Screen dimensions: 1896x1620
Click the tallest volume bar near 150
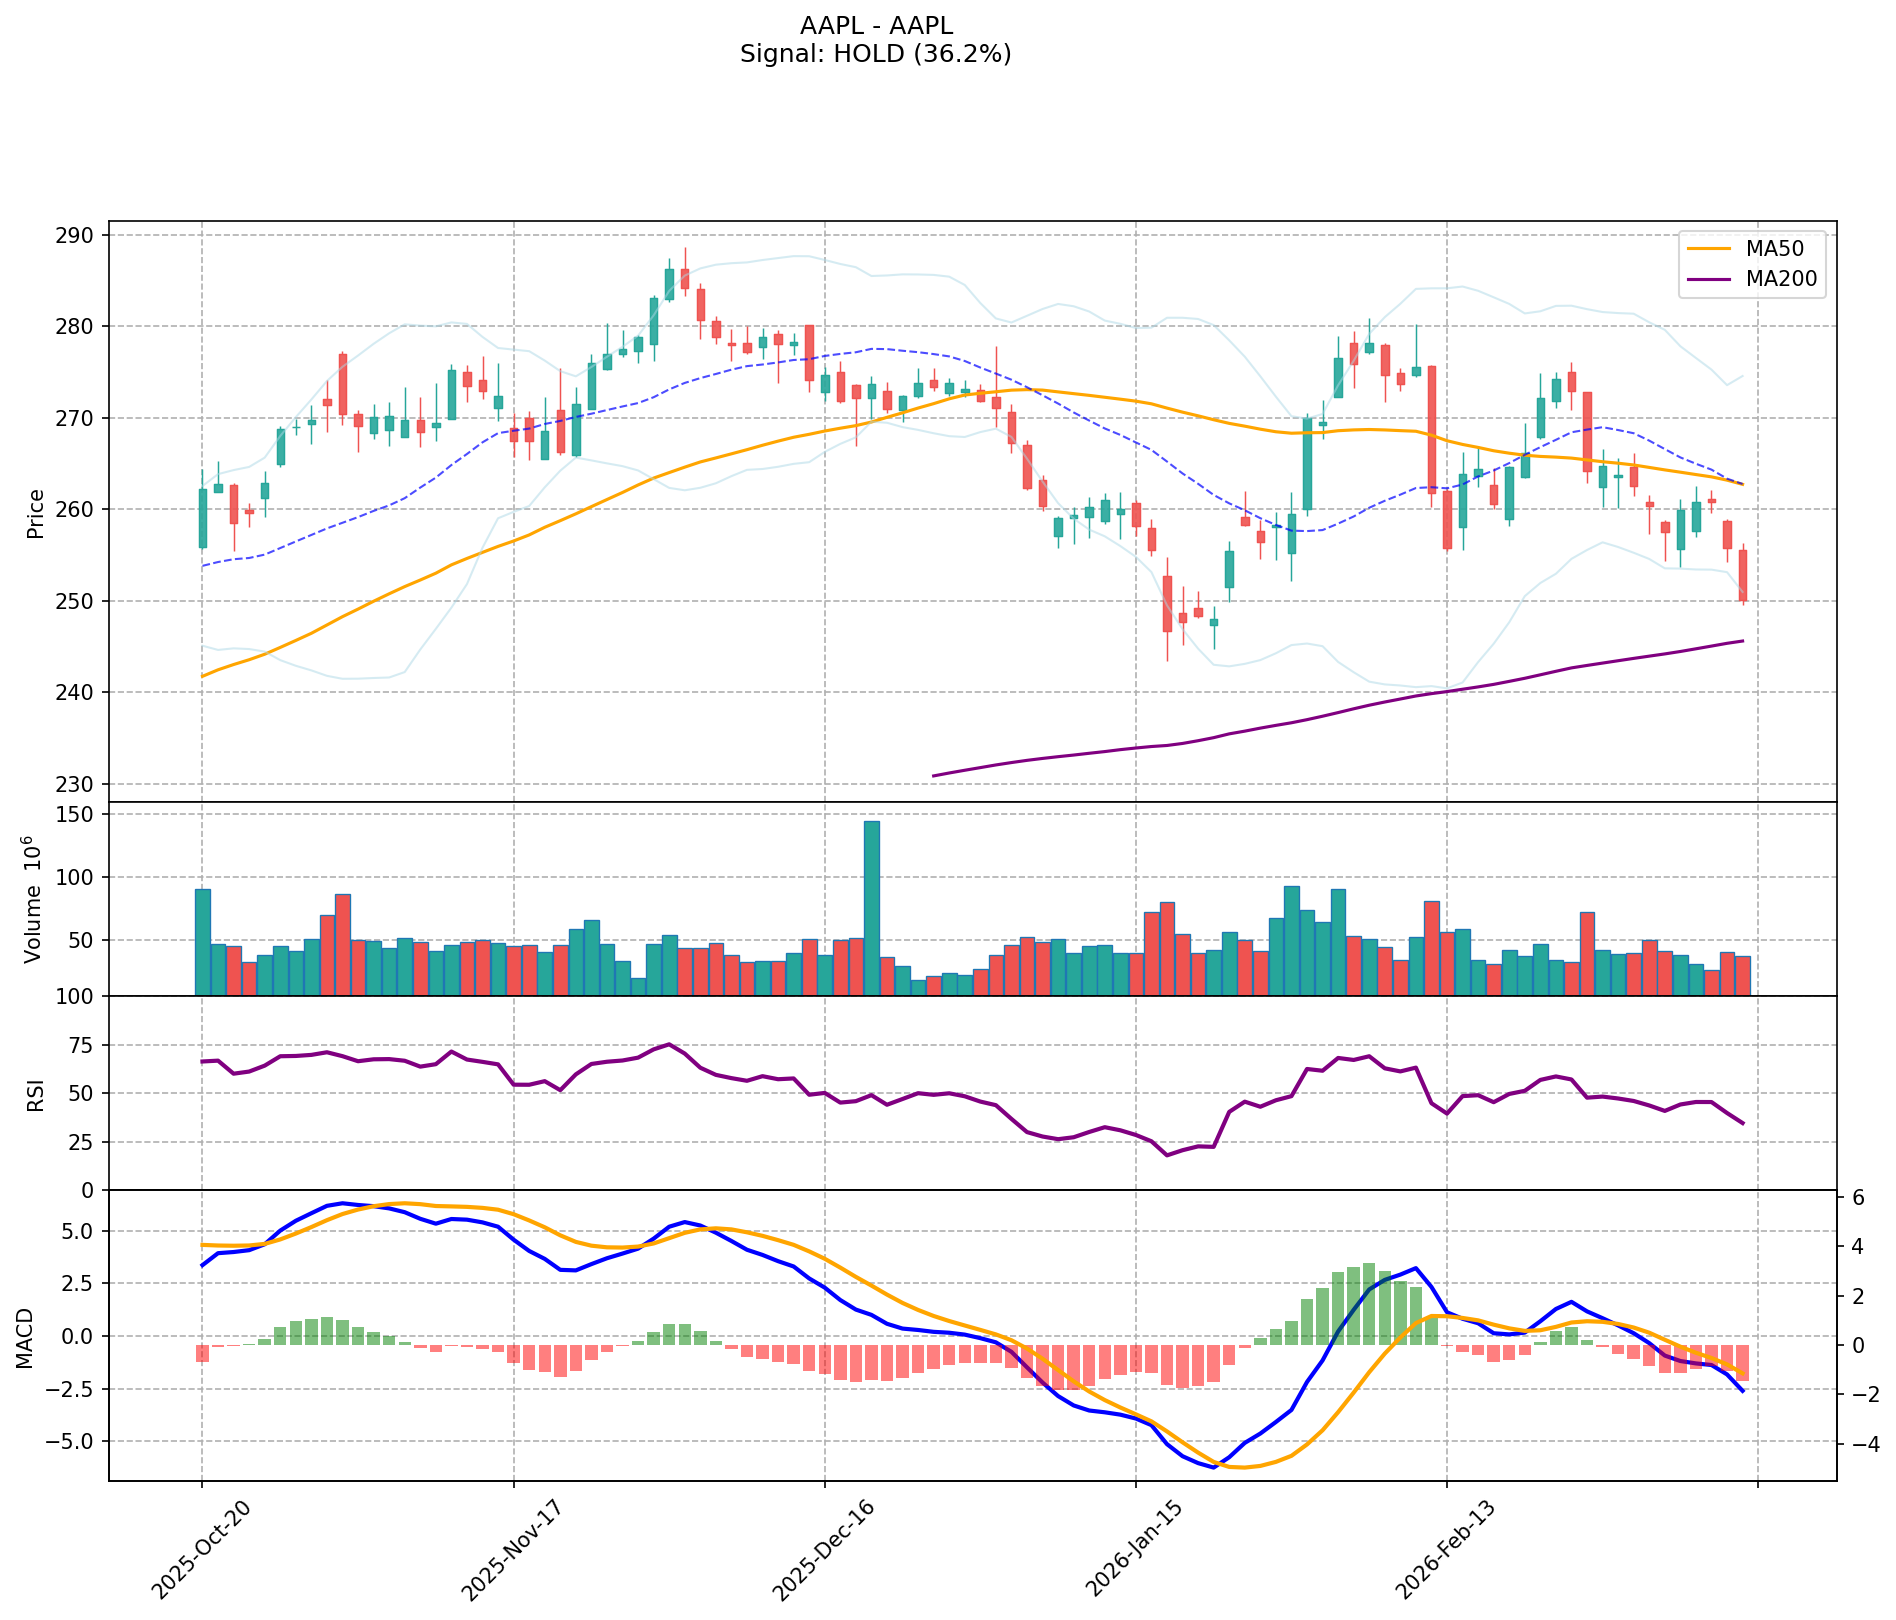pyautogui.click(x=872, y=907)
